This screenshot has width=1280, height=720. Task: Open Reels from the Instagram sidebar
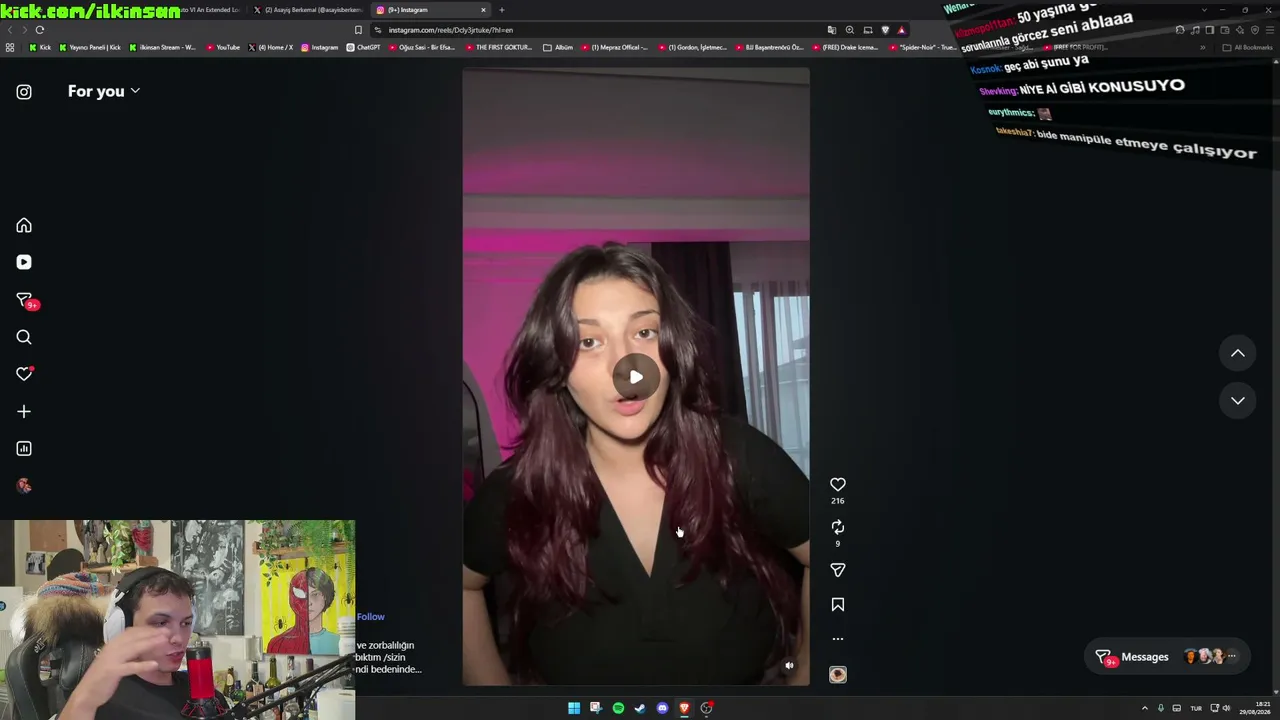click(x=24, y=262)
